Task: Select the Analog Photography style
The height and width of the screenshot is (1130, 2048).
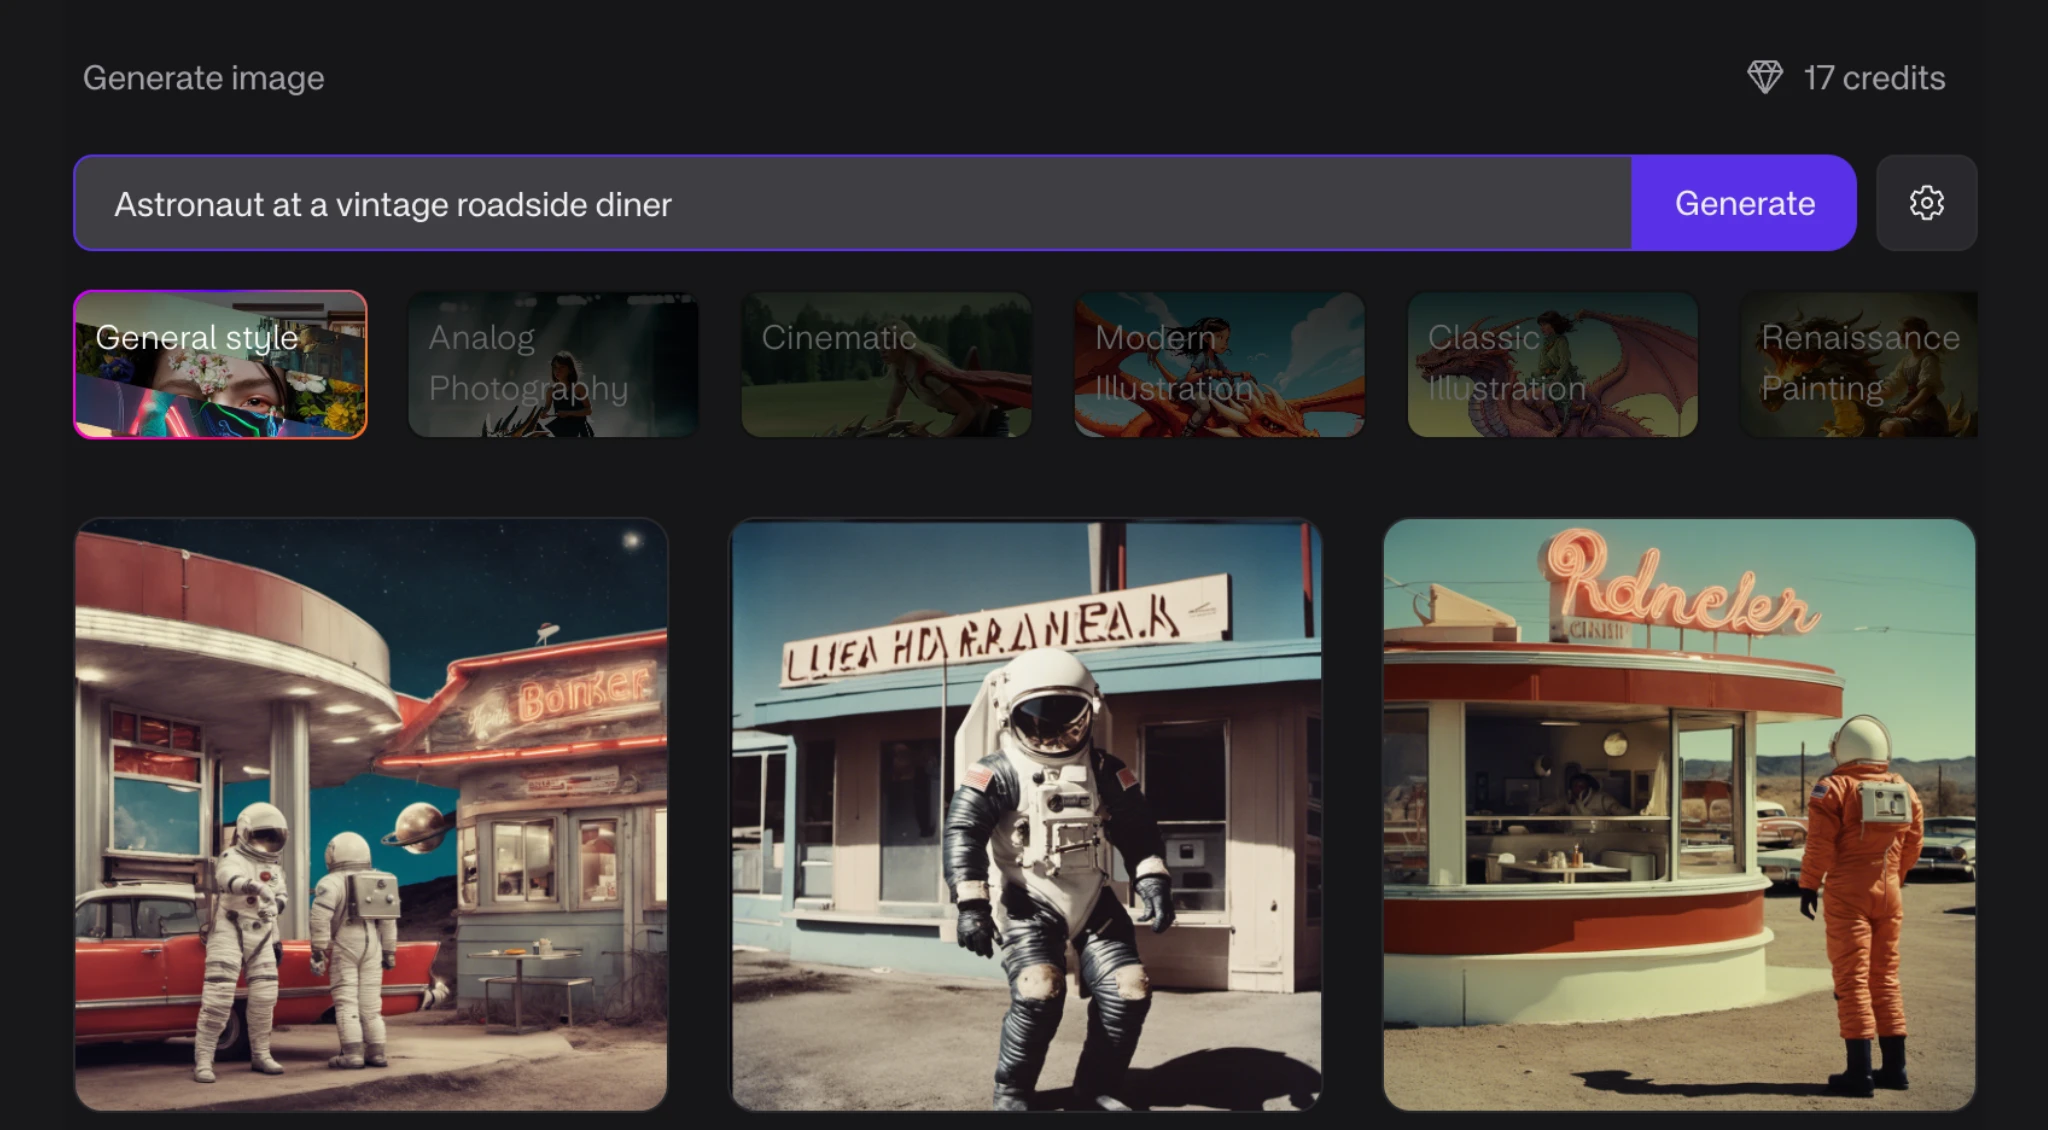Action: click(x=553, y=365)
